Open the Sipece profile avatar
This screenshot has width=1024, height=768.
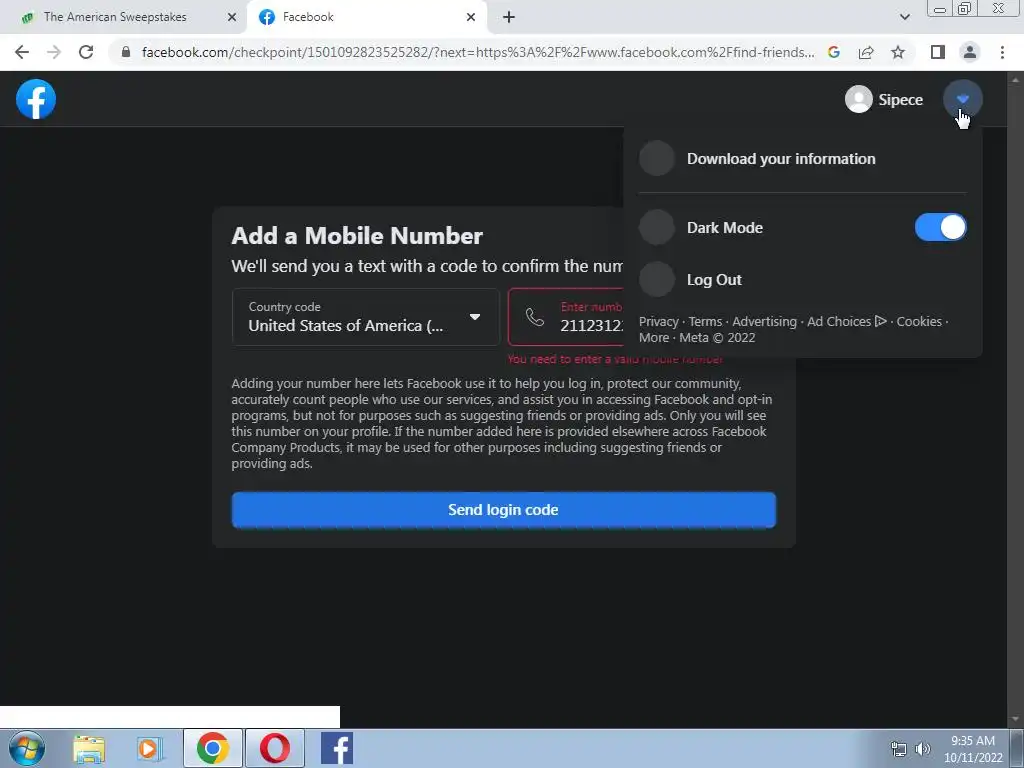[x=858, y=99]
